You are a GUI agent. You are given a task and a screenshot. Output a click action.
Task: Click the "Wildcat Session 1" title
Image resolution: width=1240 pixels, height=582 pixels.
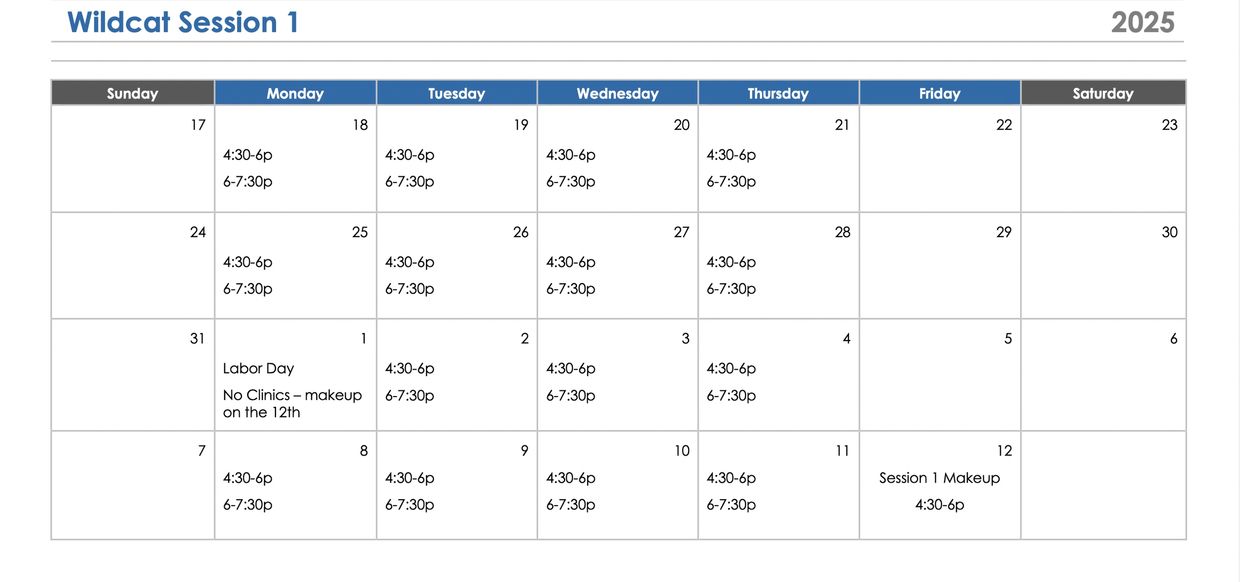(183, 22)
